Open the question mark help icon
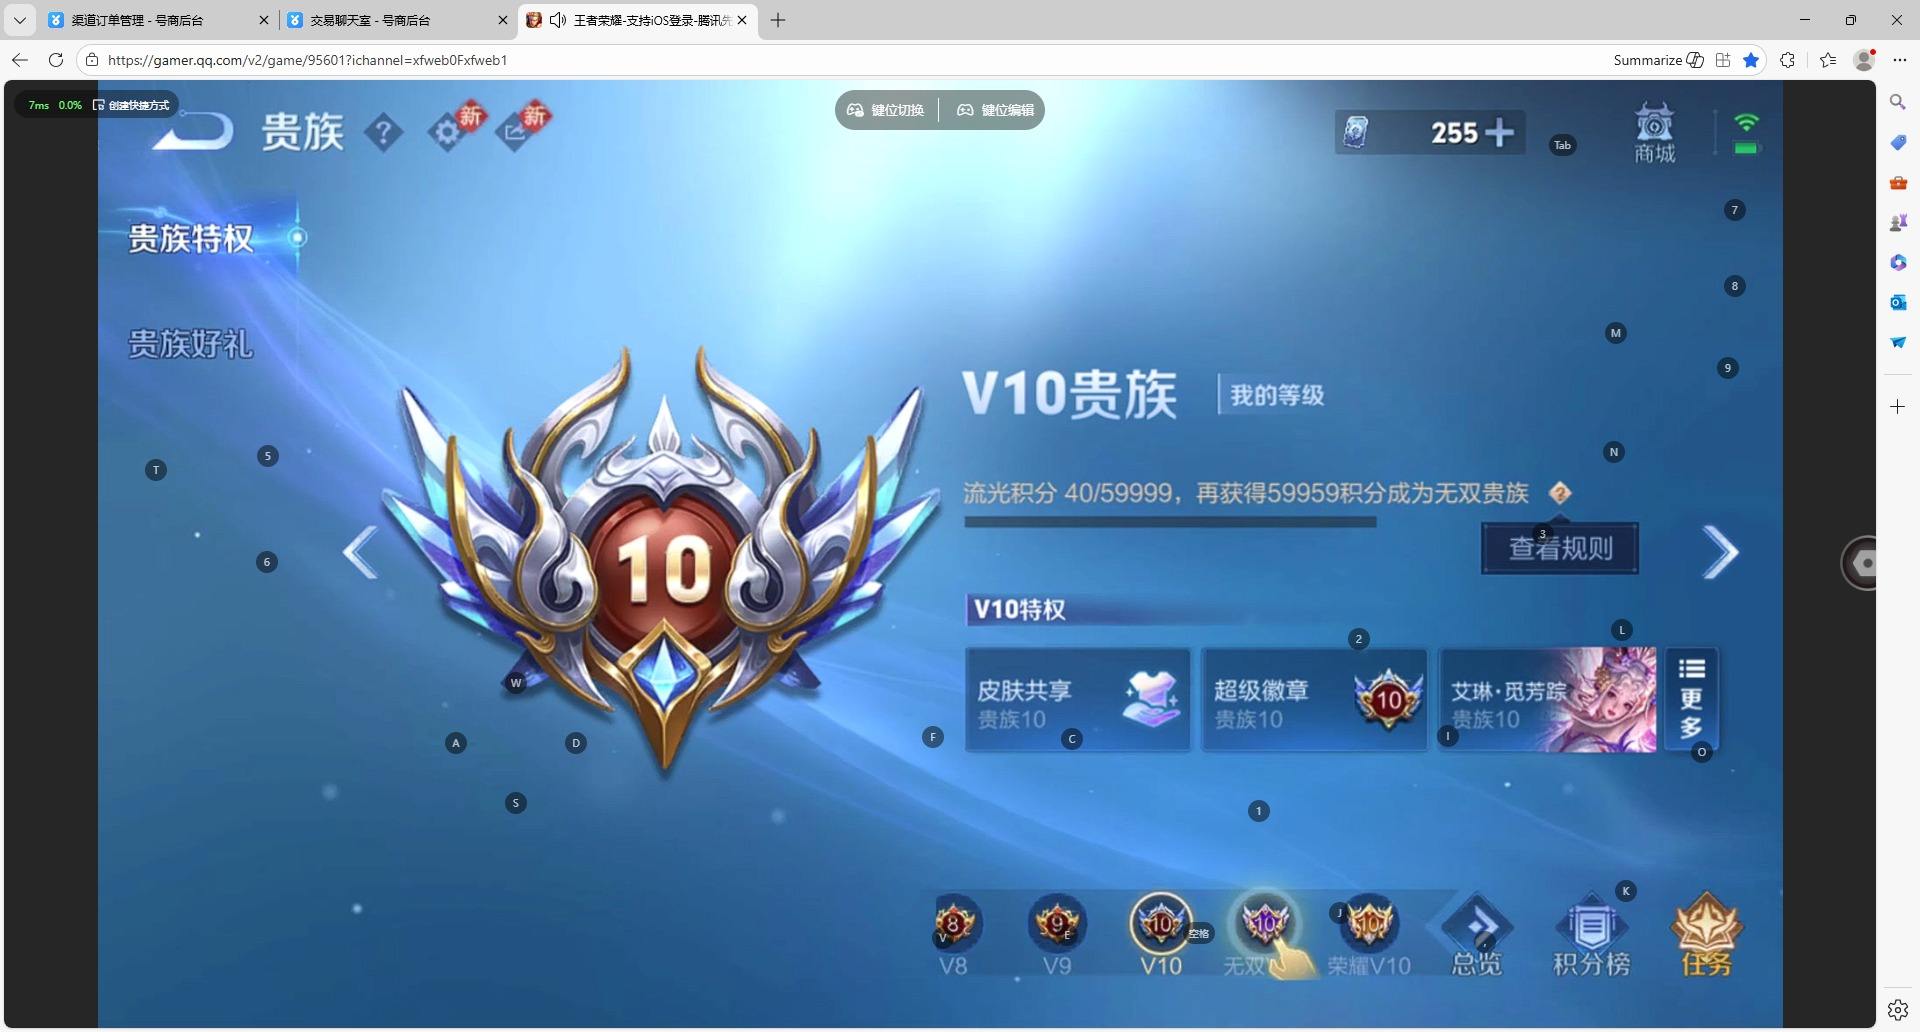The width and height of the screenshot is (1920, 1032). (383, 132)
